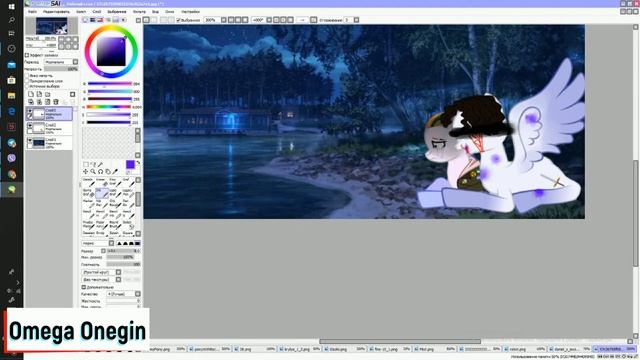Open Mail app from taskbar
This screenshot has height=360, width=640.
[x=11, y=64]
